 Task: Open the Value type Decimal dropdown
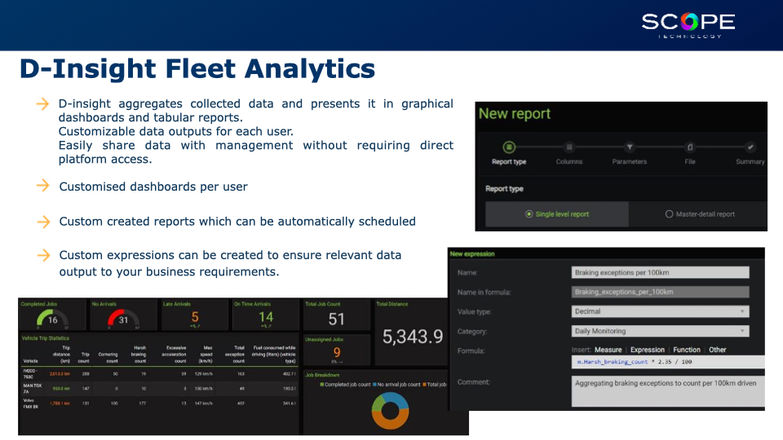(x=660, y=312)
